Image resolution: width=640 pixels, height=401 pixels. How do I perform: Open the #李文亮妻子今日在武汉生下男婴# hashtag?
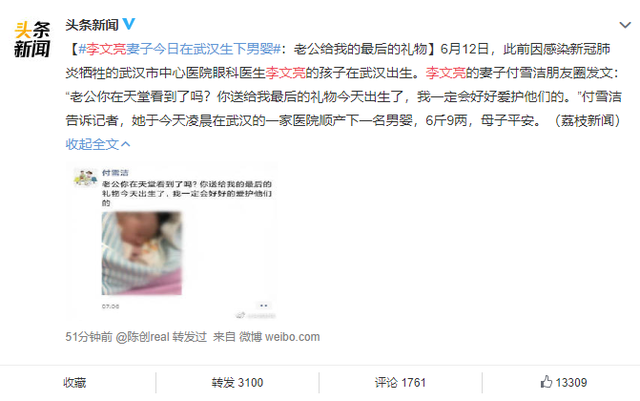coord(179,49)
